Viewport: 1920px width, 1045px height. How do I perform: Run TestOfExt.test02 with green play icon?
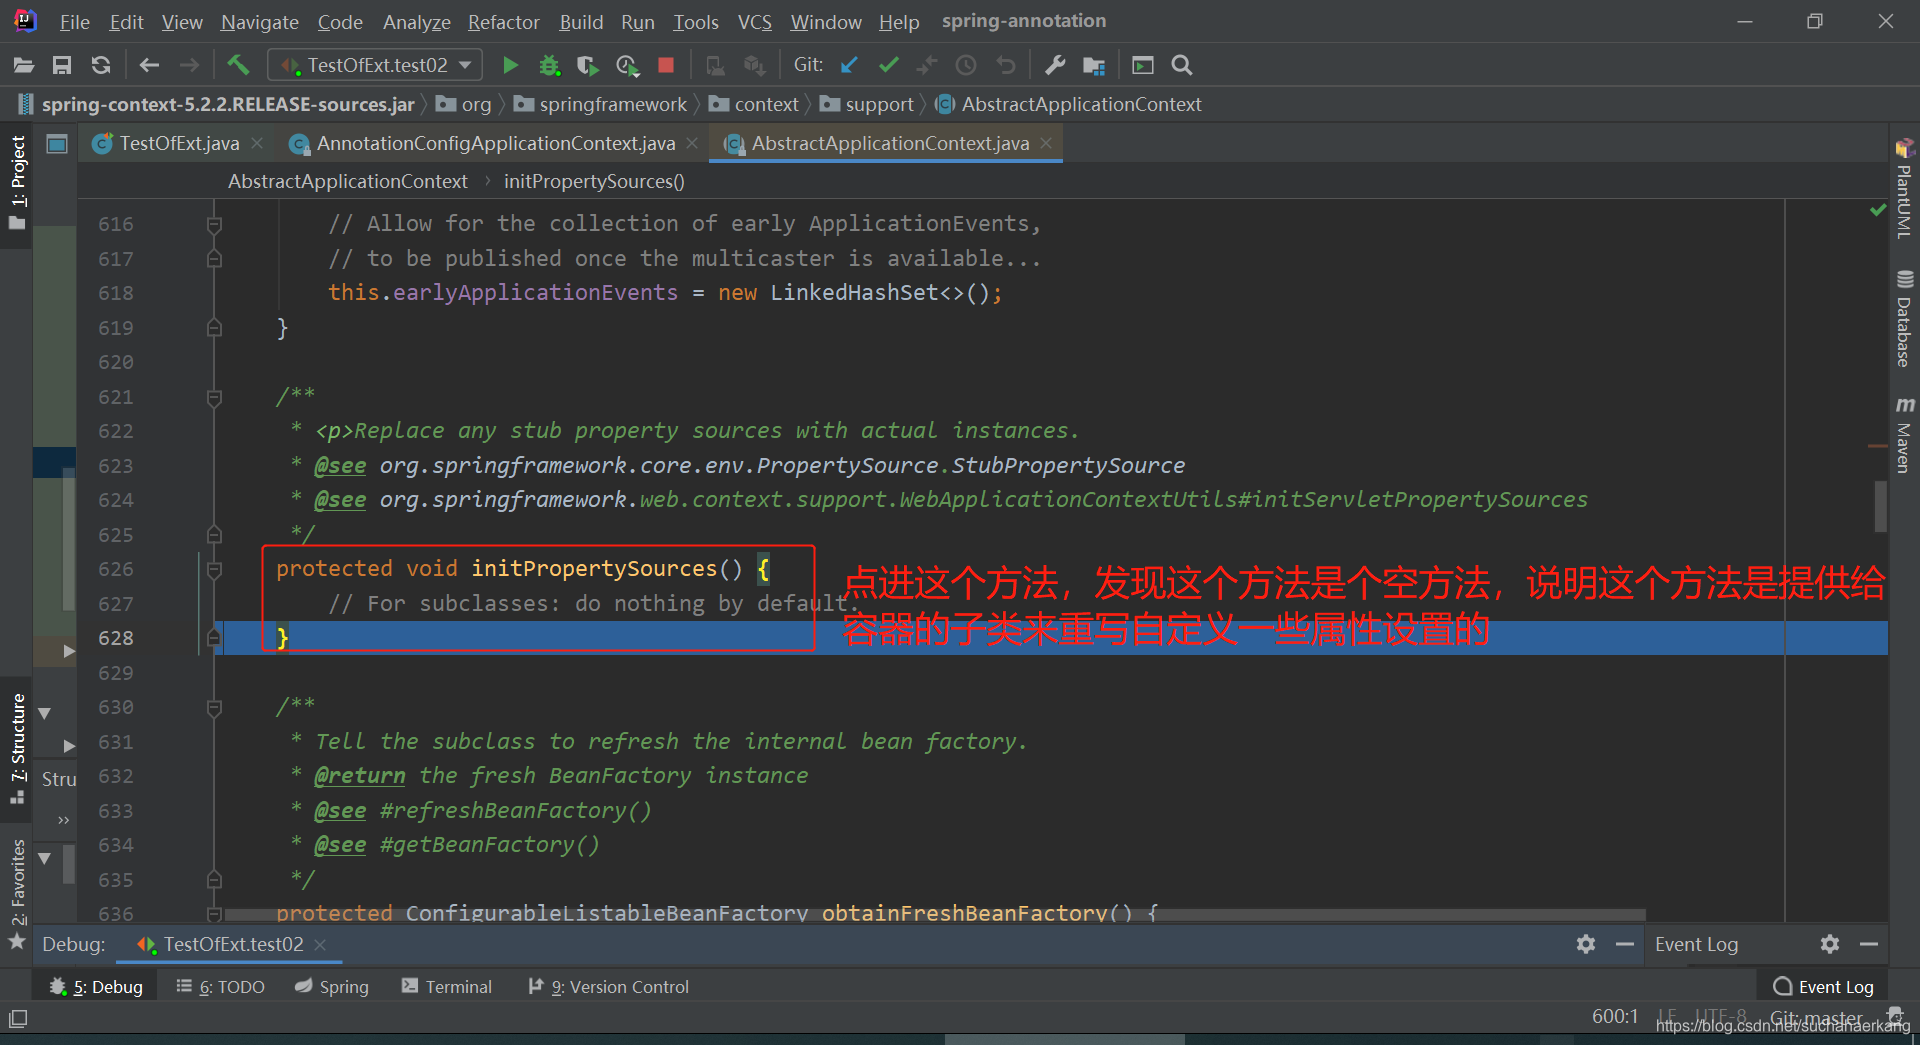point(510,65)
